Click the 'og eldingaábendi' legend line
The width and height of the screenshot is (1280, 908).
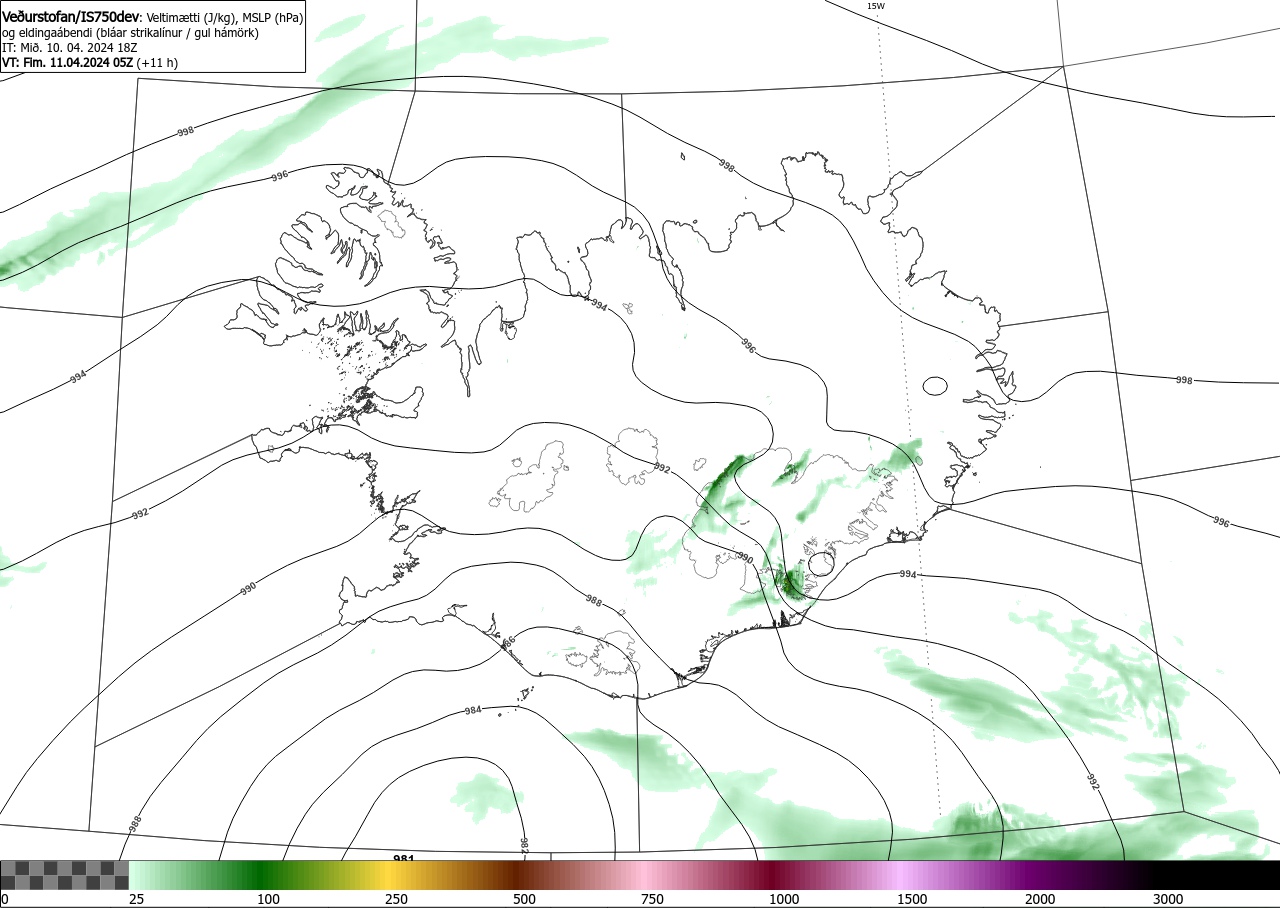point(131,32)
